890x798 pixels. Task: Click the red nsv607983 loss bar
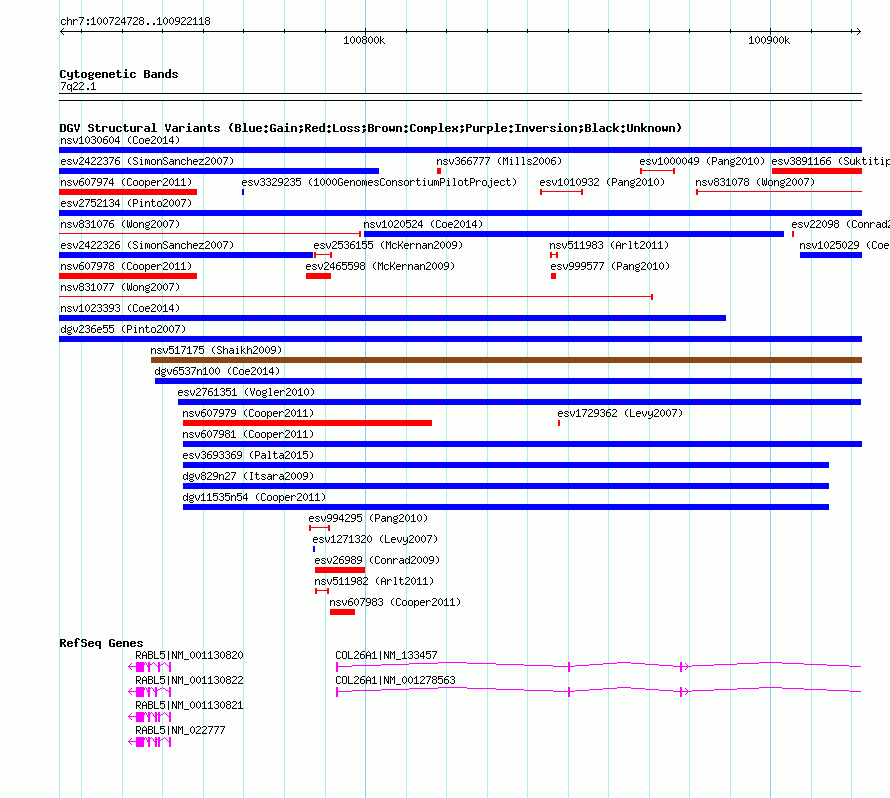(x=342, y=612)
